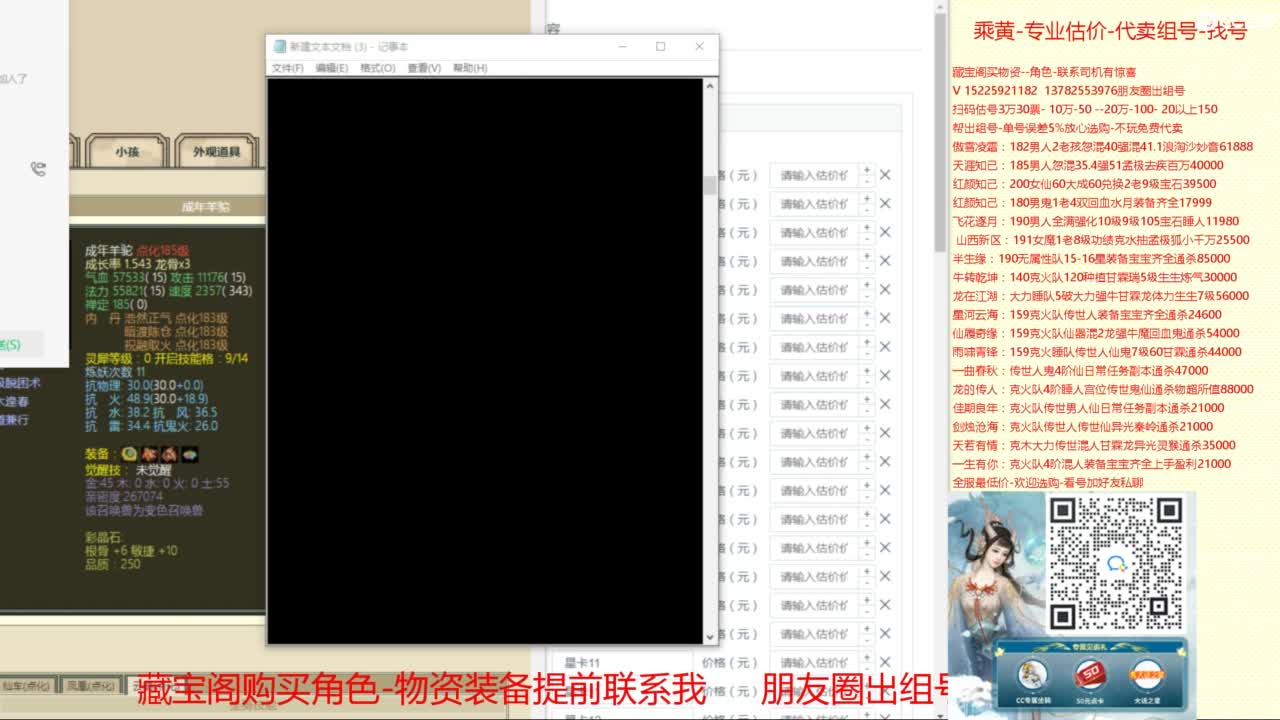Click the Notepad scrollbar up arrow
This screenshot has width=1280, height=720.
pyautogui.click(x=711, y=85)
